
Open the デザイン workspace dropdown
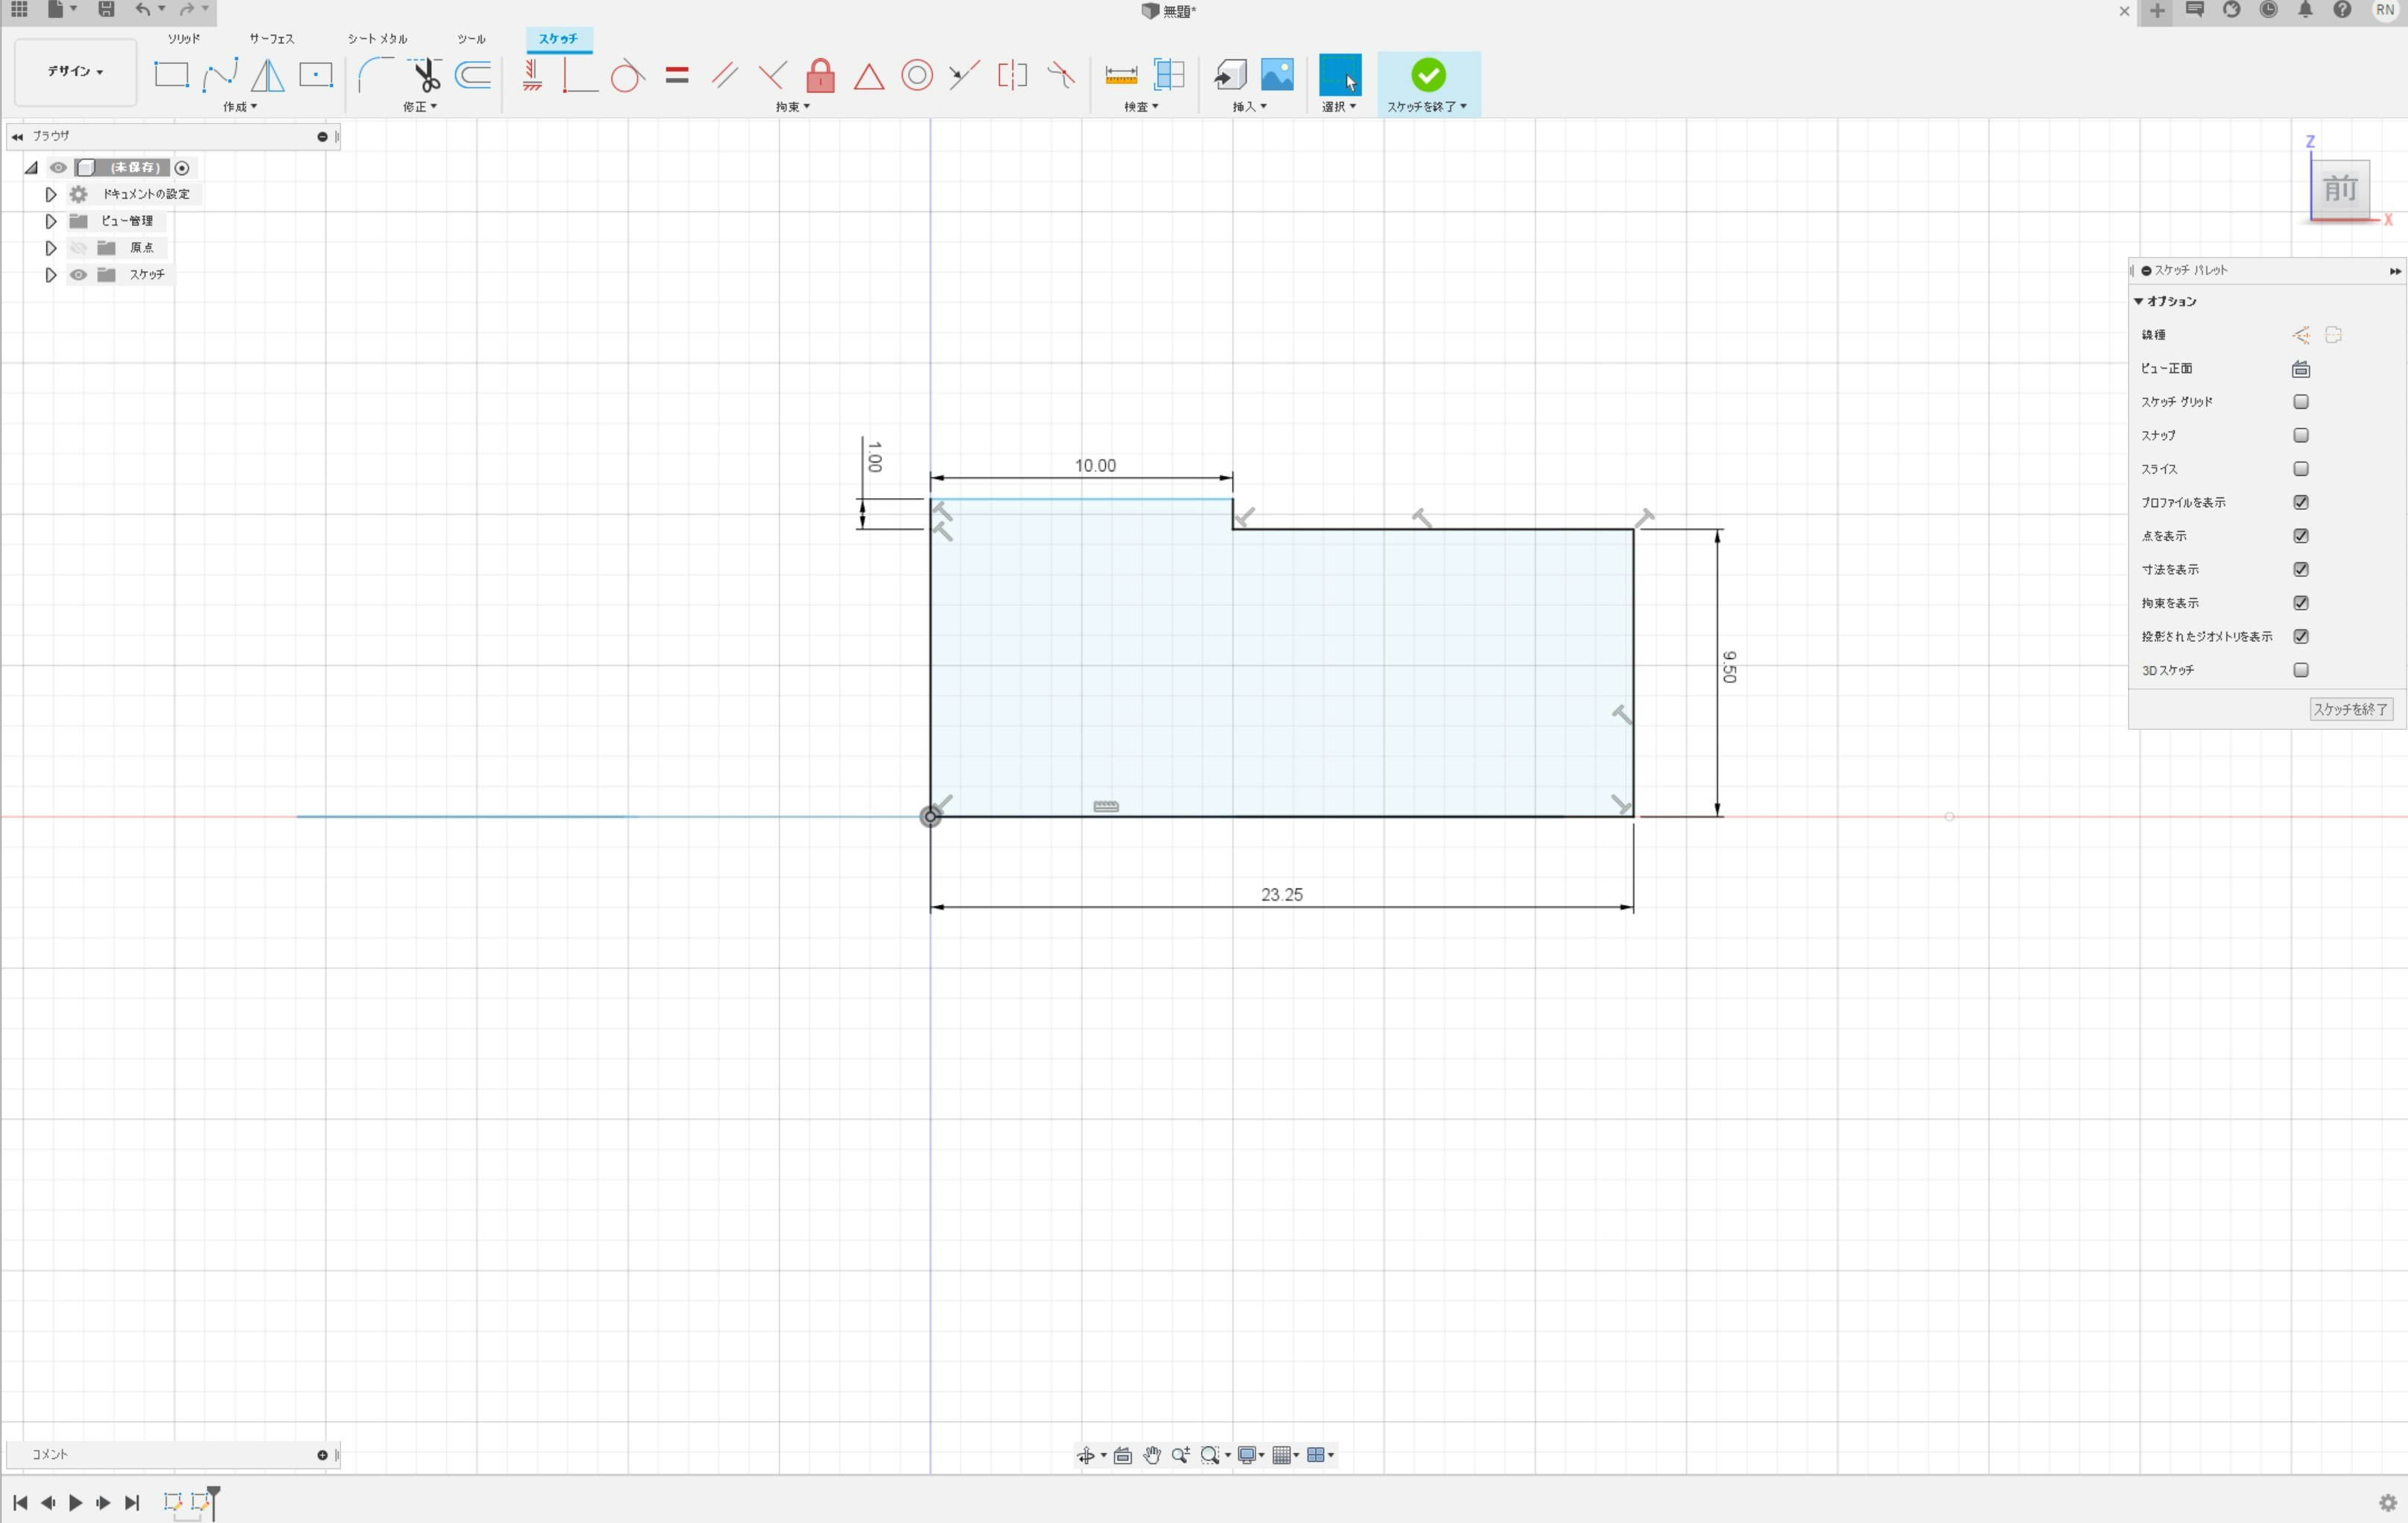click(76, 72)
